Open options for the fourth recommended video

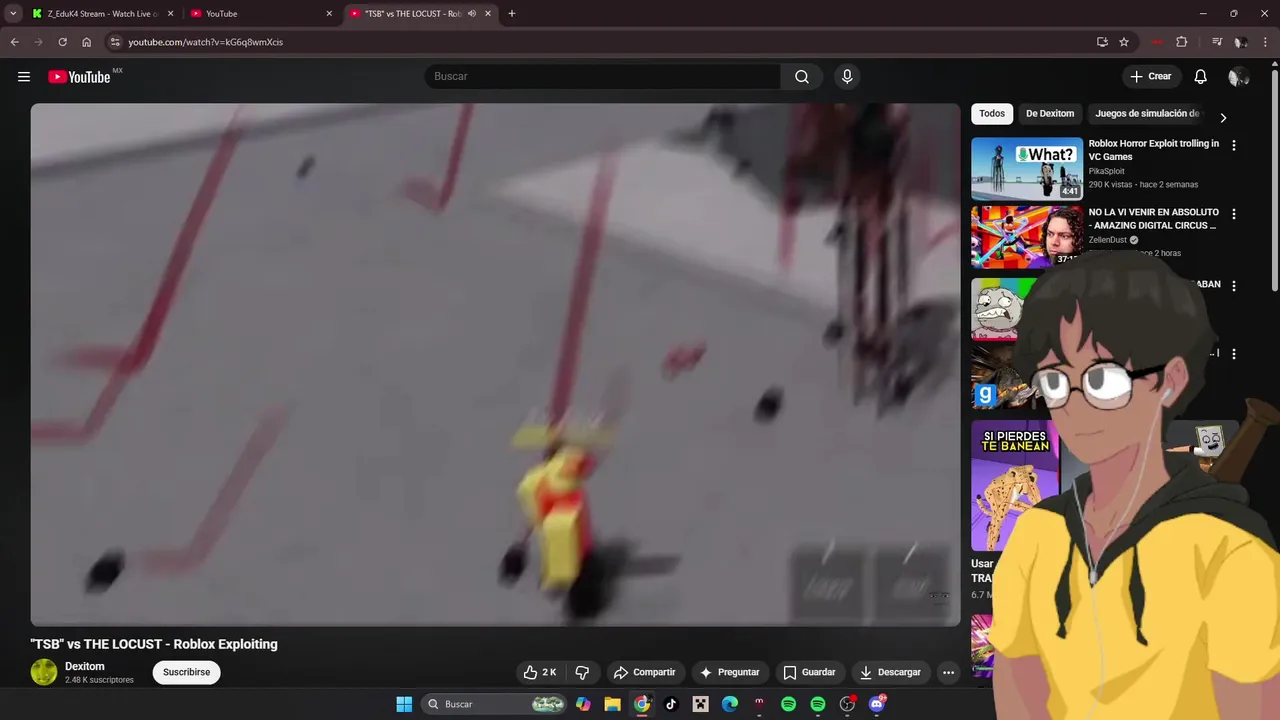point(1234,354)
